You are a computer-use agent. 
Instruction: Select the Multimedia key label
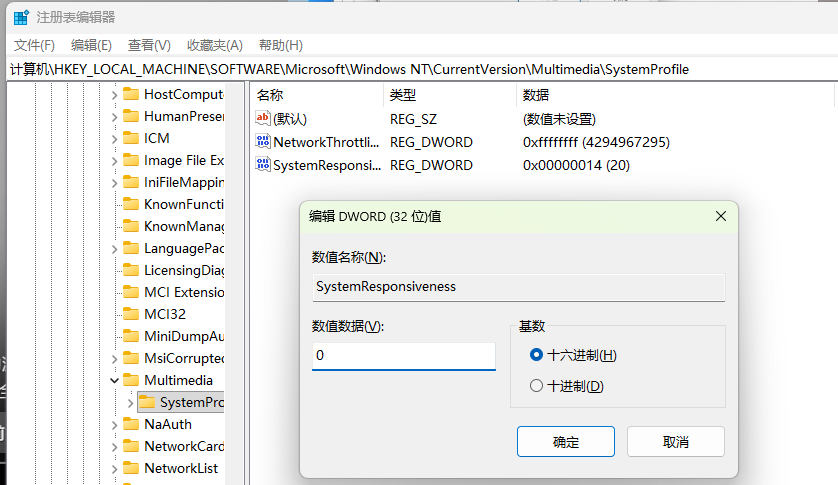click(179, 380)
